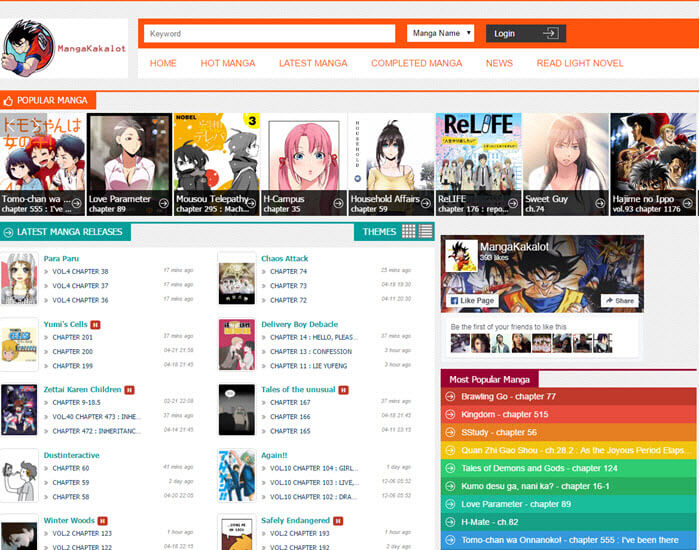Screen dimensions: 700x550
Task: Open the Chaos Attack manga title
Action: coord(284,258)
